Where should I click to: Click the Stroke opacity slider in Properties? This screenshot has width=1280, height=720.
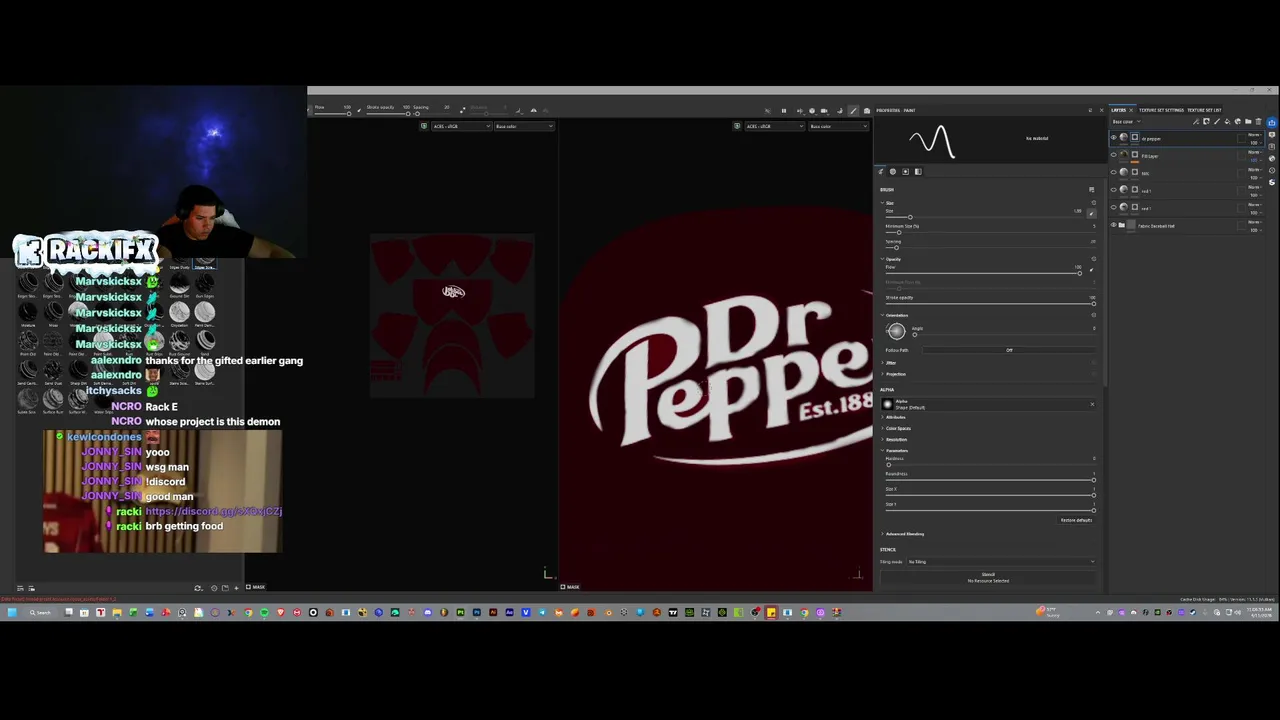[x=990, y=303]
